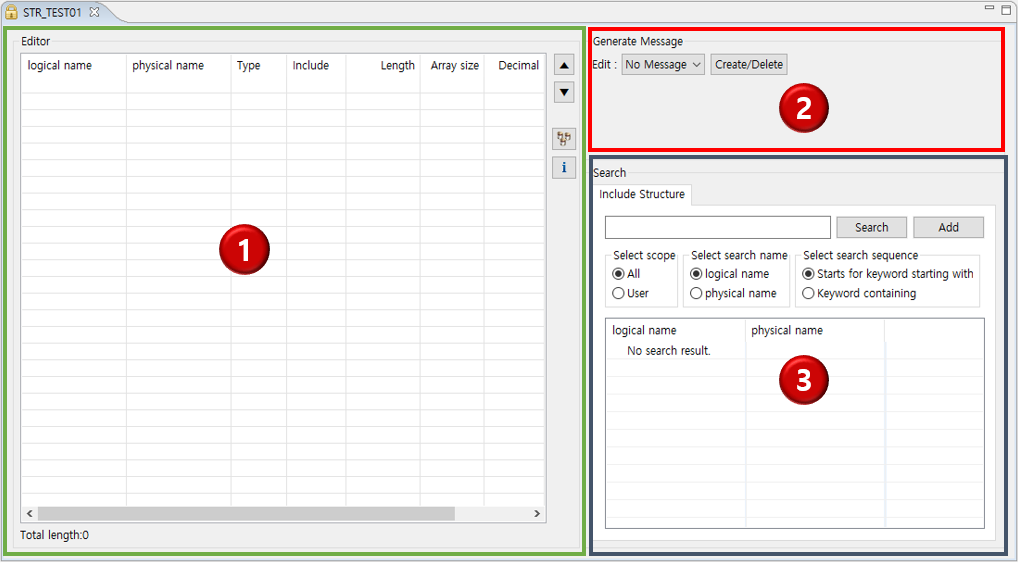Click the 'Include' column header
This screenshot has height=564, width=1018.
(x=316, y=66)
